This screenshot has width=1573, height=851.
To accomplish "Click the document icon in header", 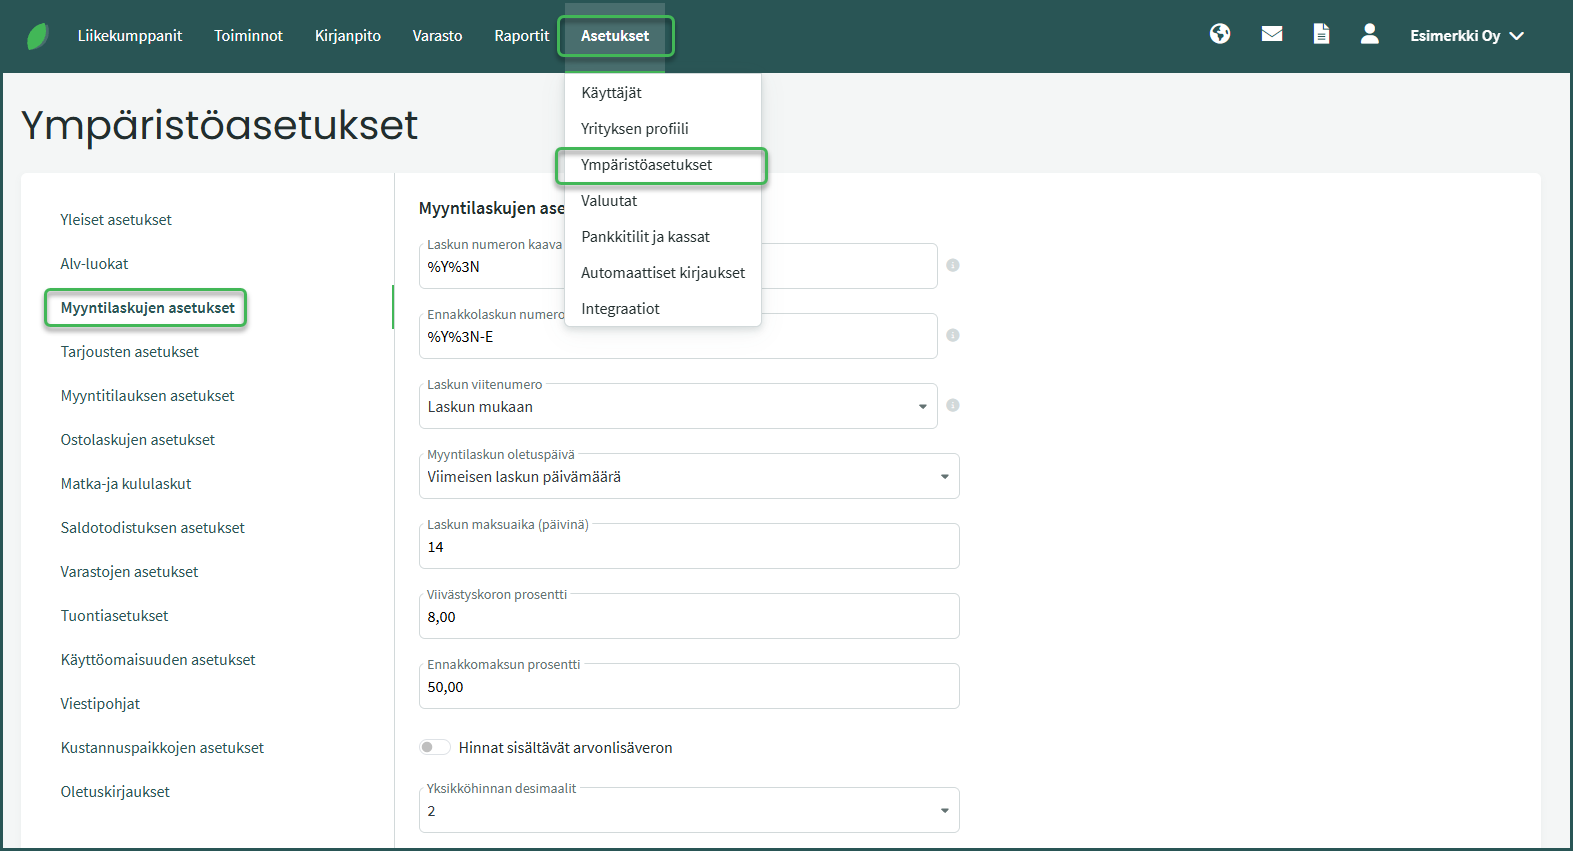I will [1321, 34].
